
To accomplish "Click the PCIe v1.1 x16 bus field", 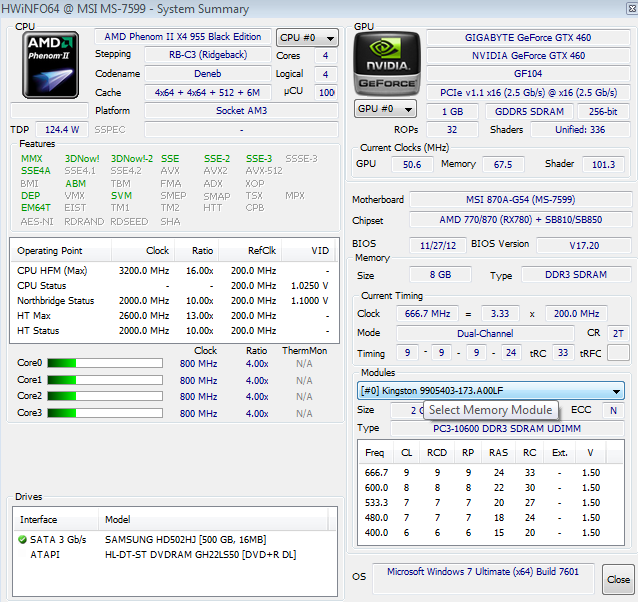I will [528, 92].
